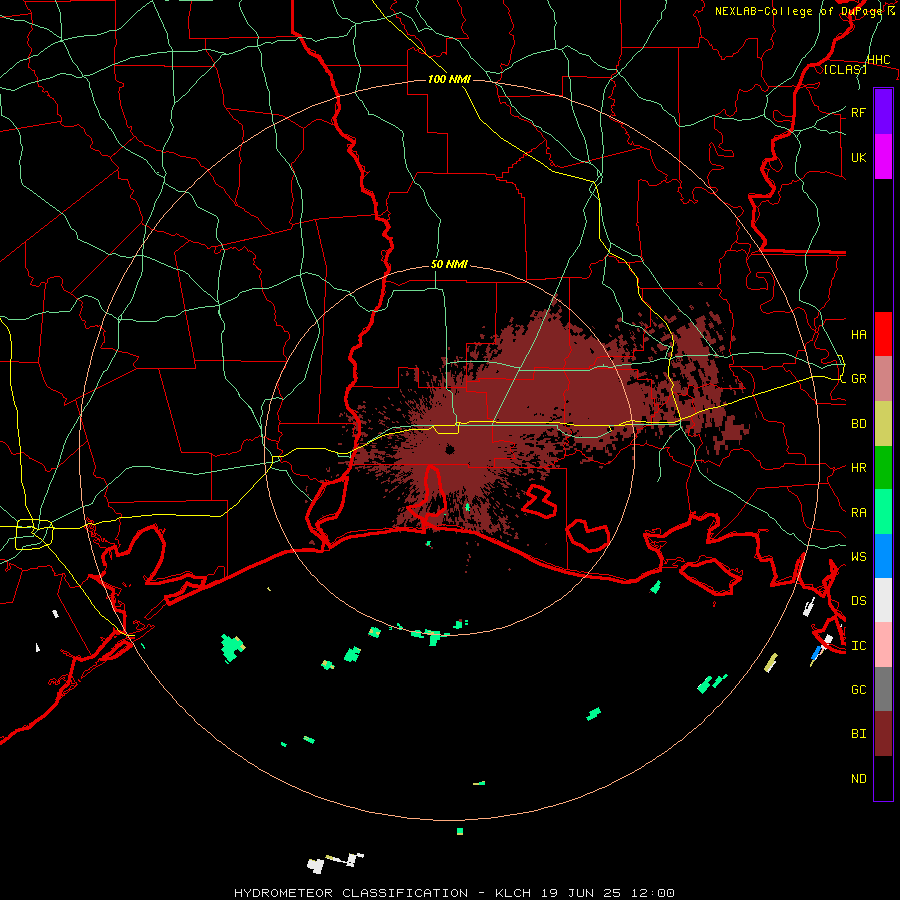The width and height of the screenshot is (900, 900).
Task: Click the 100 NMI range ring label
Action: point(449,79)
